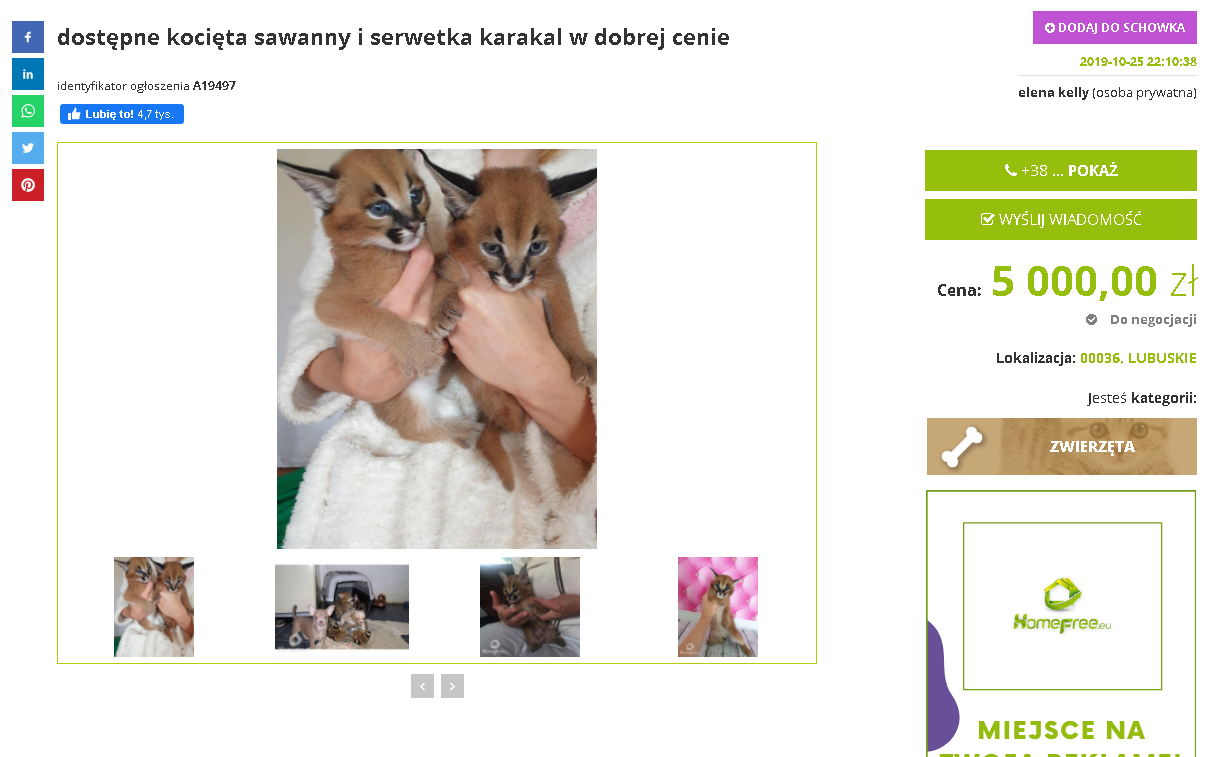Open Wyślij wiadomość message form

(x=1061, y=220)
